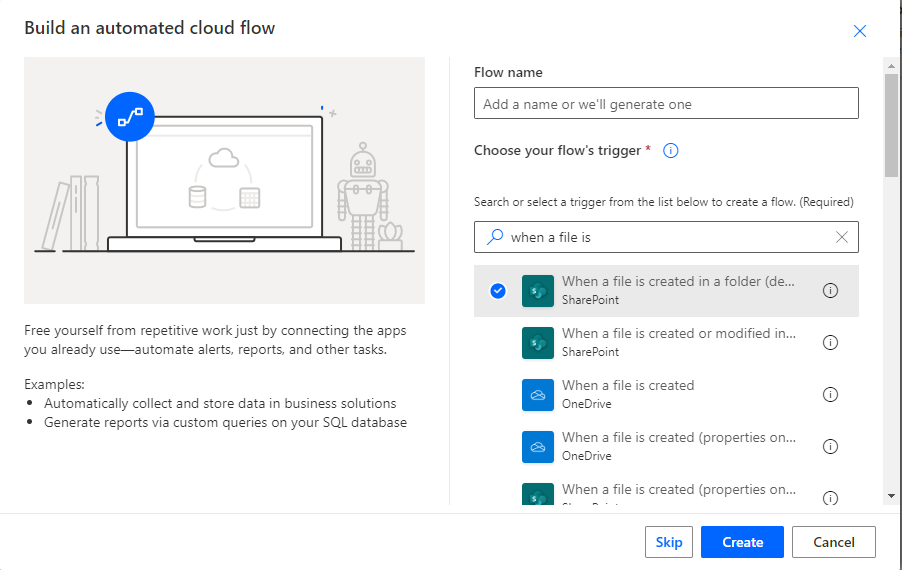Cancel the flow creation dialog

click(833, 542)
